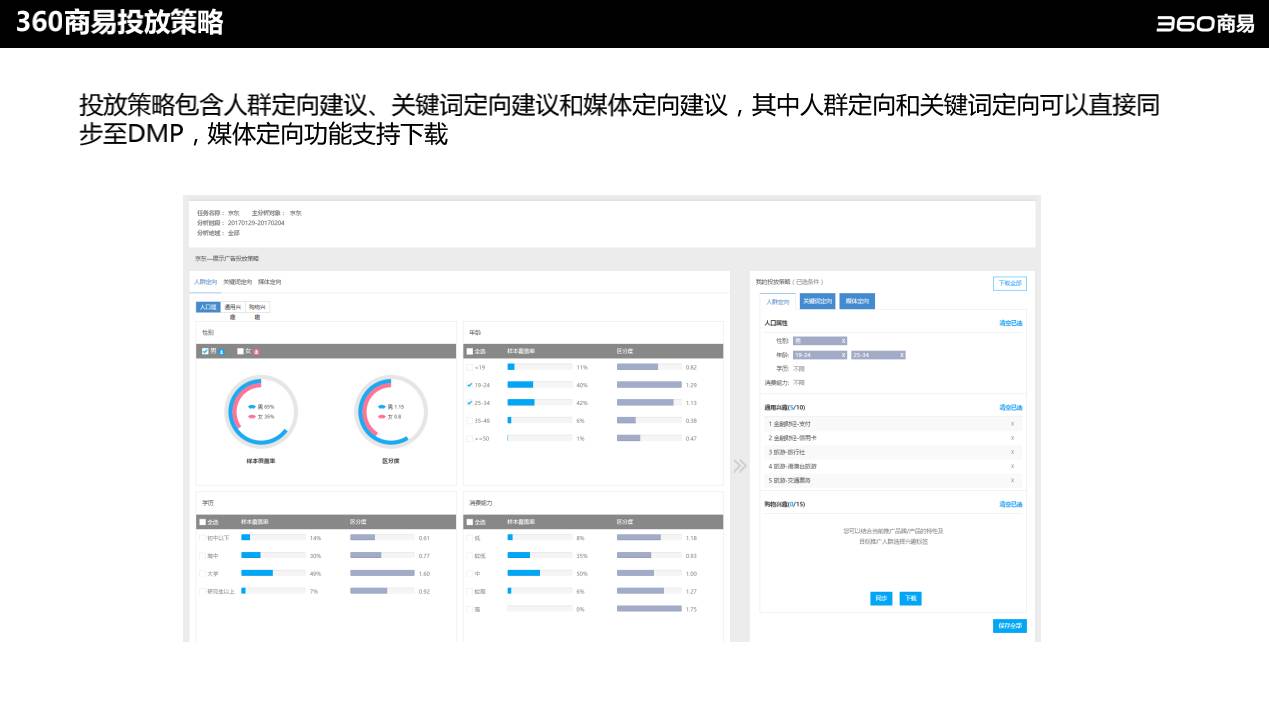Click 清空已选 for 人口属性
The width and height of the screenshot is (1269, 711).
tap(1010, 323)
